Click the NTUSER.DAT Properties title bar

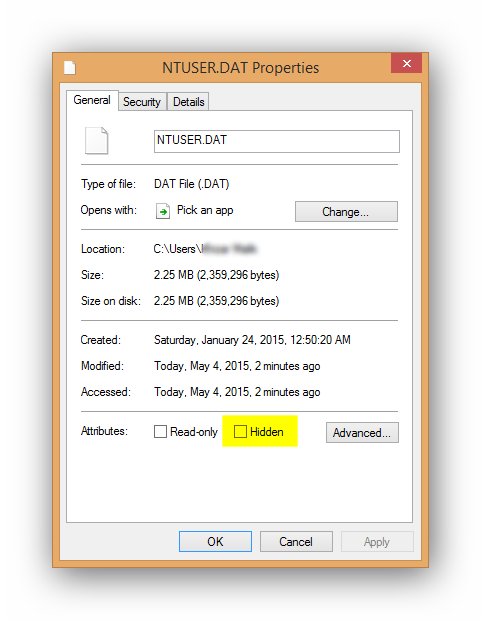[x=240, y=68]
